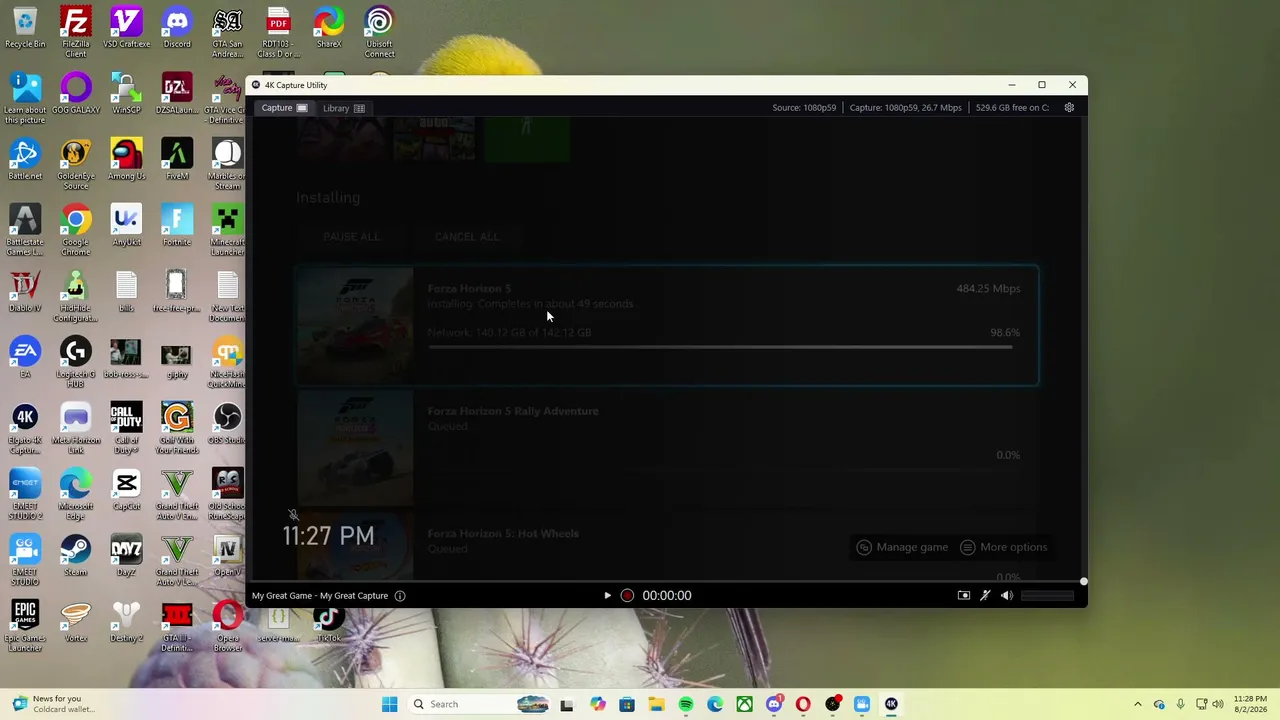Viewport: 1280px width, 720px height.
Task: Switch to the Capture tab
Action: pyautogui.click(x=284, y=108)
